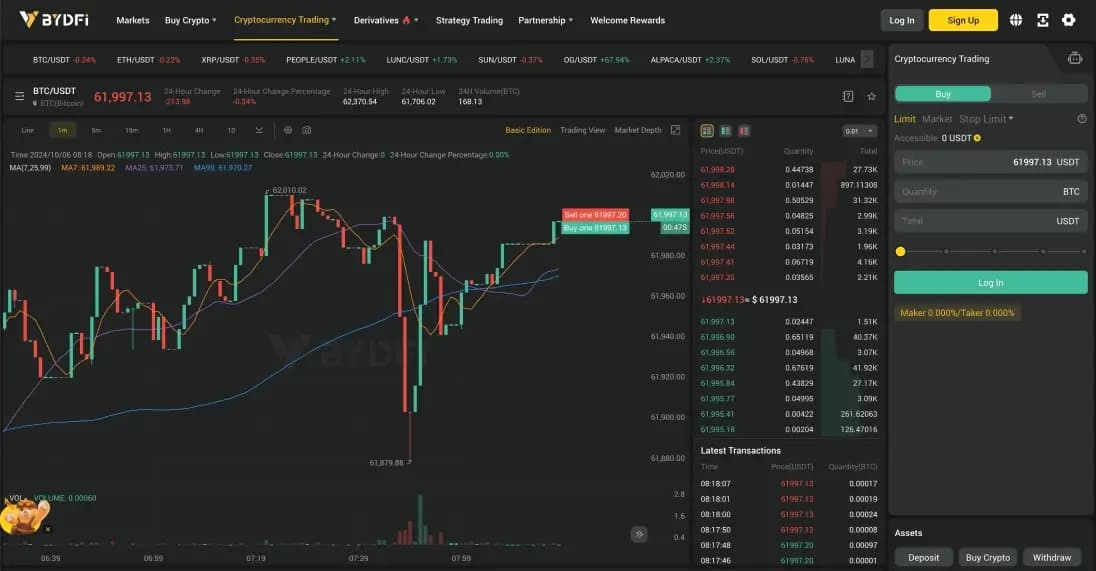Select the XRP/USDT ticker
The height and width of the screenshot is (571, 1096).
pos(233,60)
